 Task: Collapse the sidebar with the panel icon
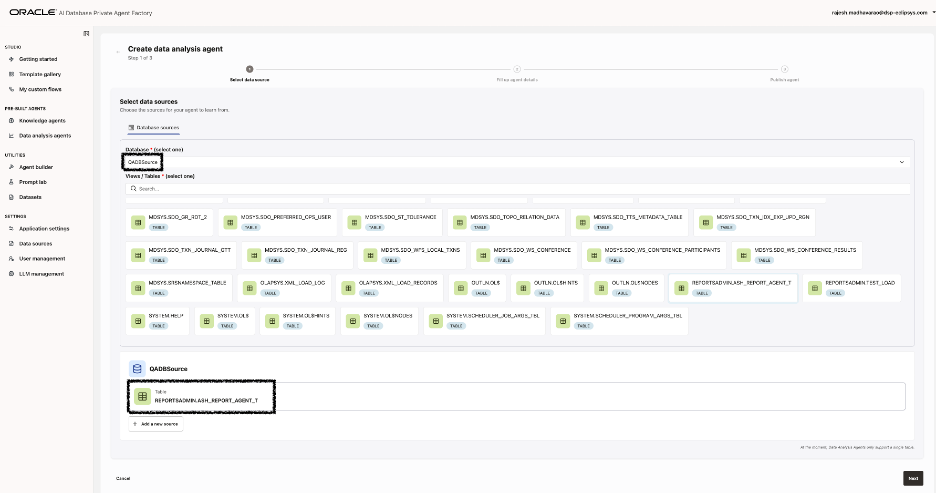[x=86, y=35]
